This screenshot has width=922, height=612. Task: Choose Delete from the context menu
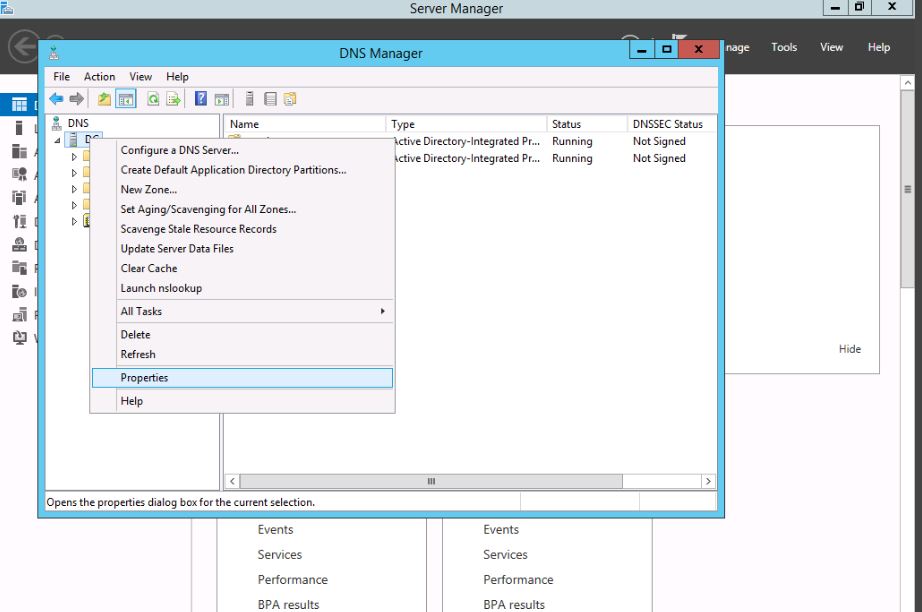pos(242,335)
